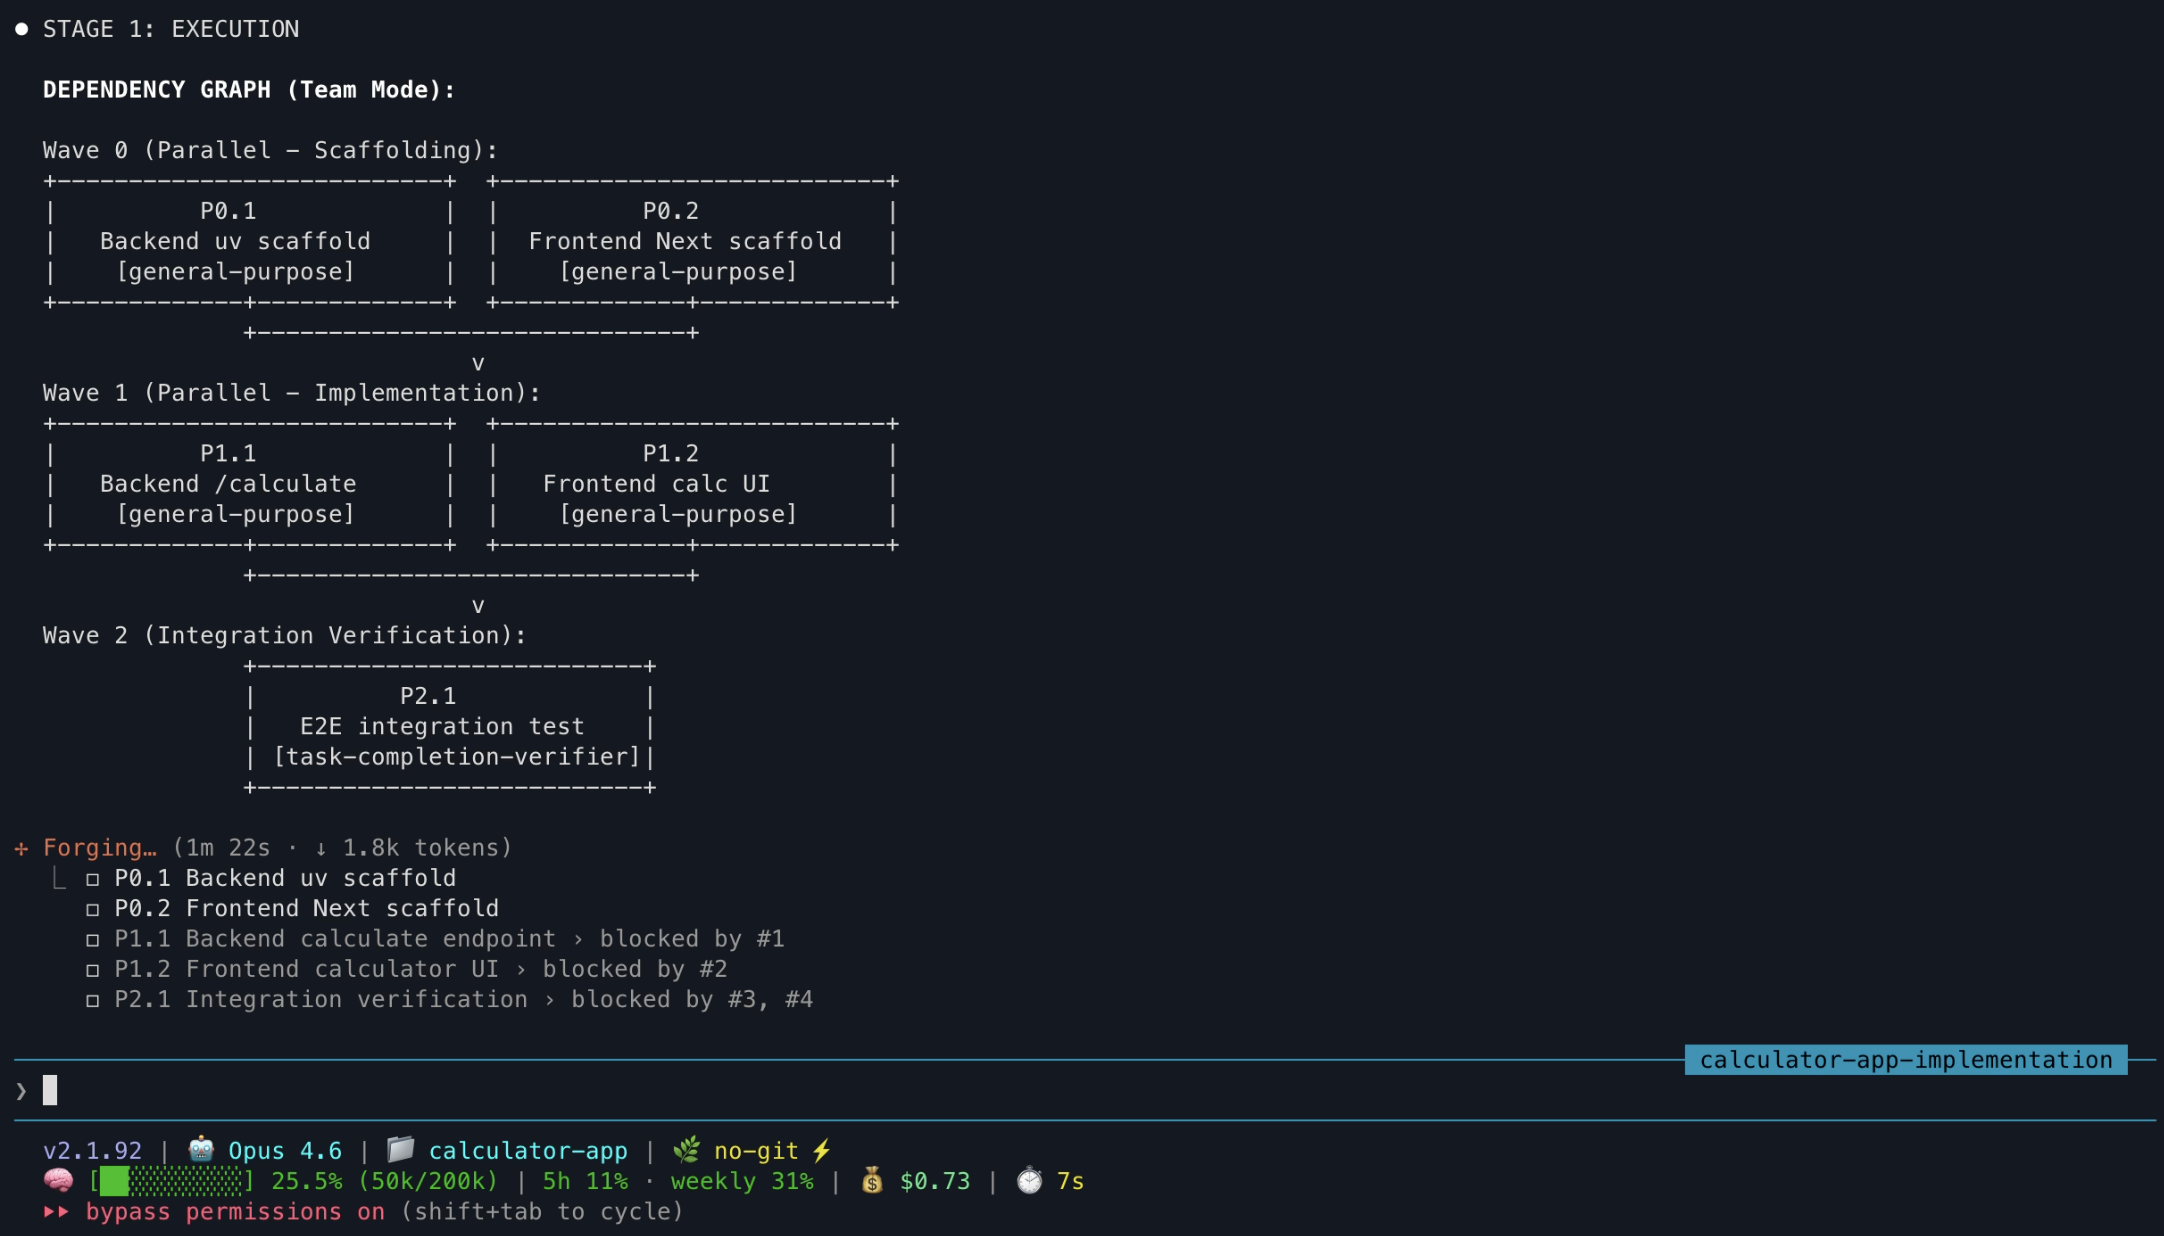This screenshot has height=1236, width=2164.
Task: Click the Wave 2 (Integration Verification) label
Action: [x=285, y=635]
